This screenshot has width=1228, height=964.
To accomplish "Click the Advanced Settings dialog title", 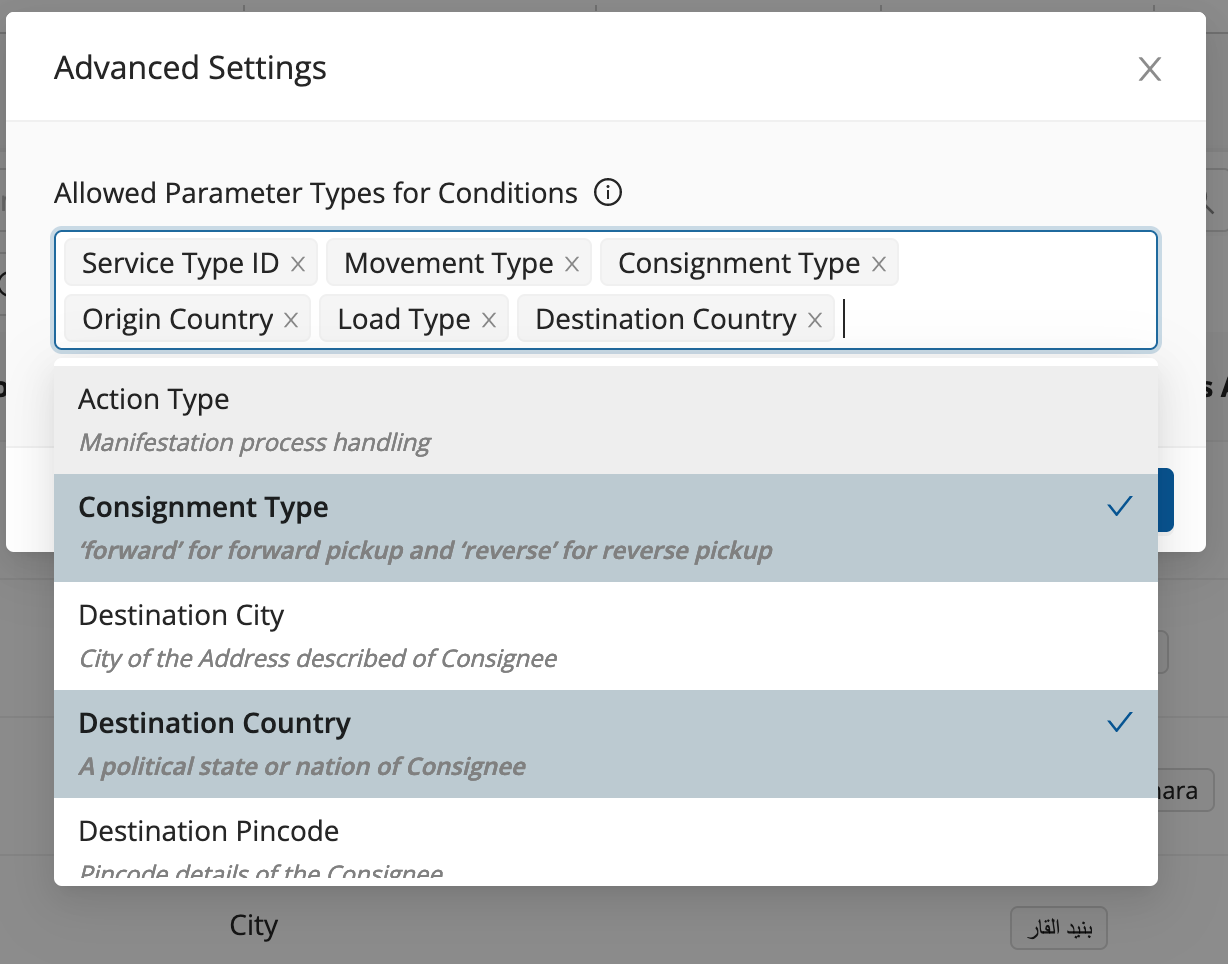I will (190, 68).
